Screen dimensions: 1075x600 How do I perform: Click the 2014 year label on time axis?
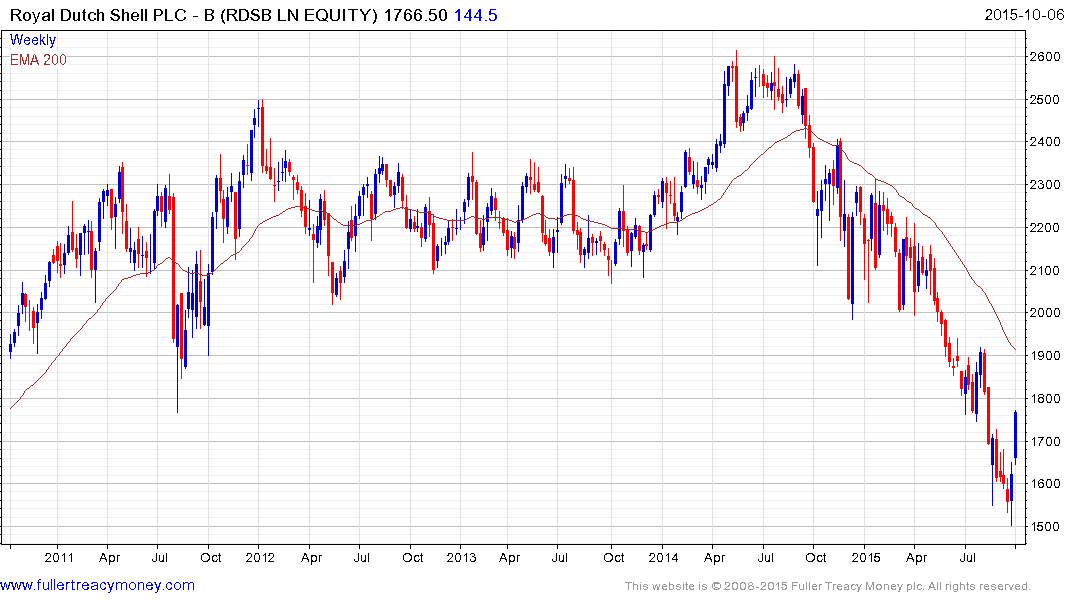pyautogui.click(x=664, y=557)
